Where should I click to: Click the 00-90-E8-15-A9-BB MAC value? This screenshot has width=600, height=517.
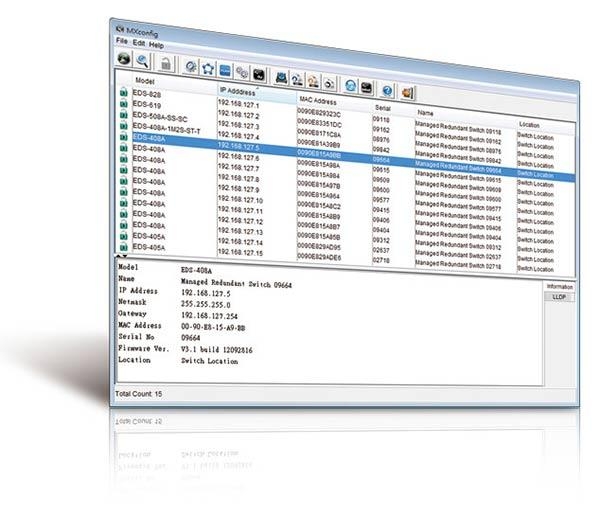[x=213, y=327]
